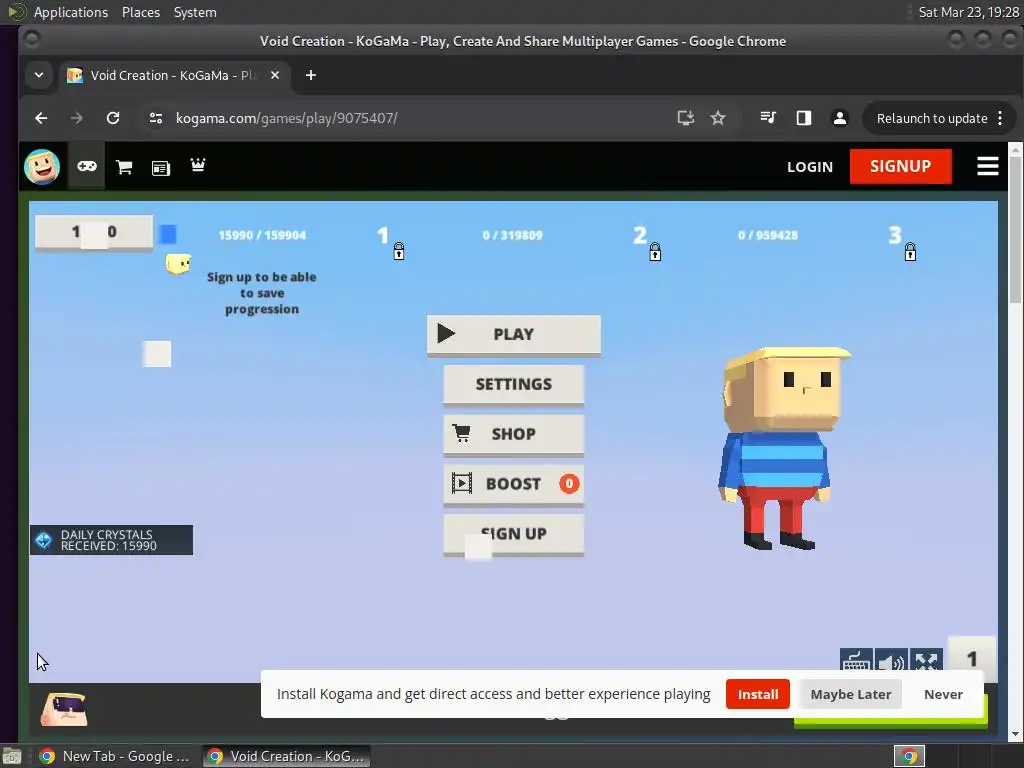The width and height of the screenshot is (1024, 768).
Task: Choose Maybe Later on install prompt
Action: (851, 694)
